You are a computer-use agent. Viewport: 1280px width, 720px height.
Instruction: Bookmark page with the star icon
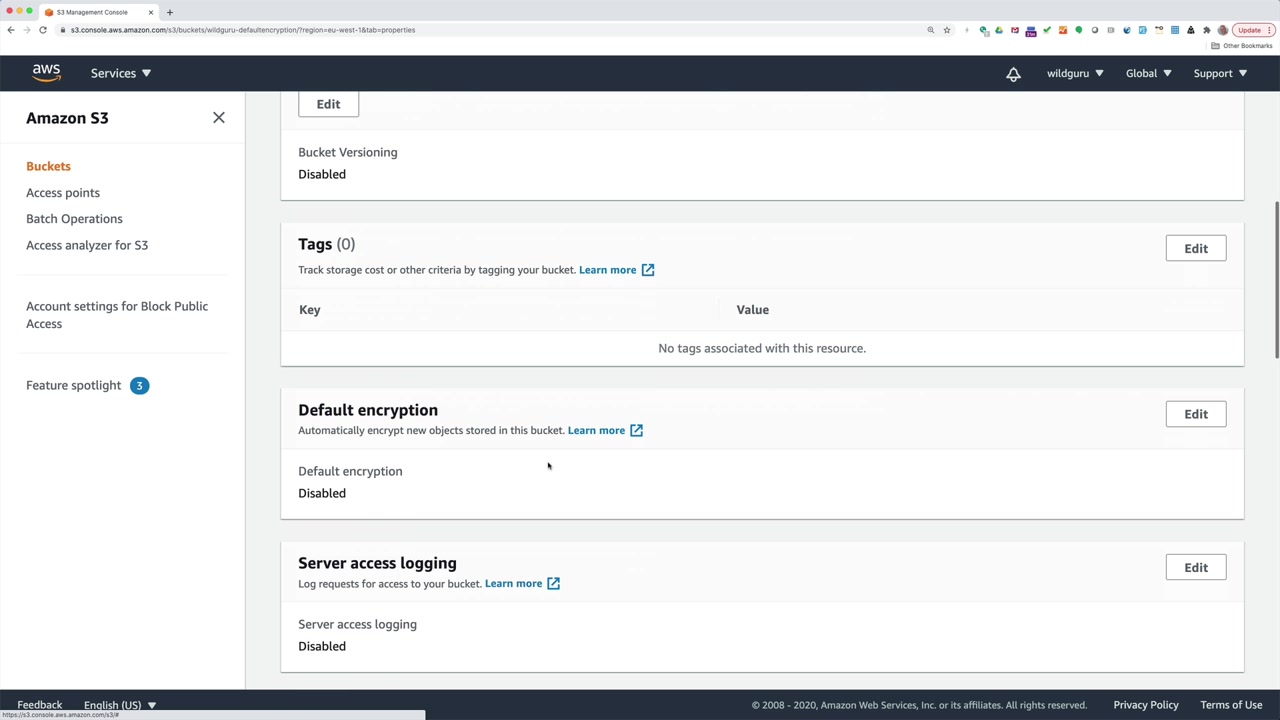tap(947, 30)
